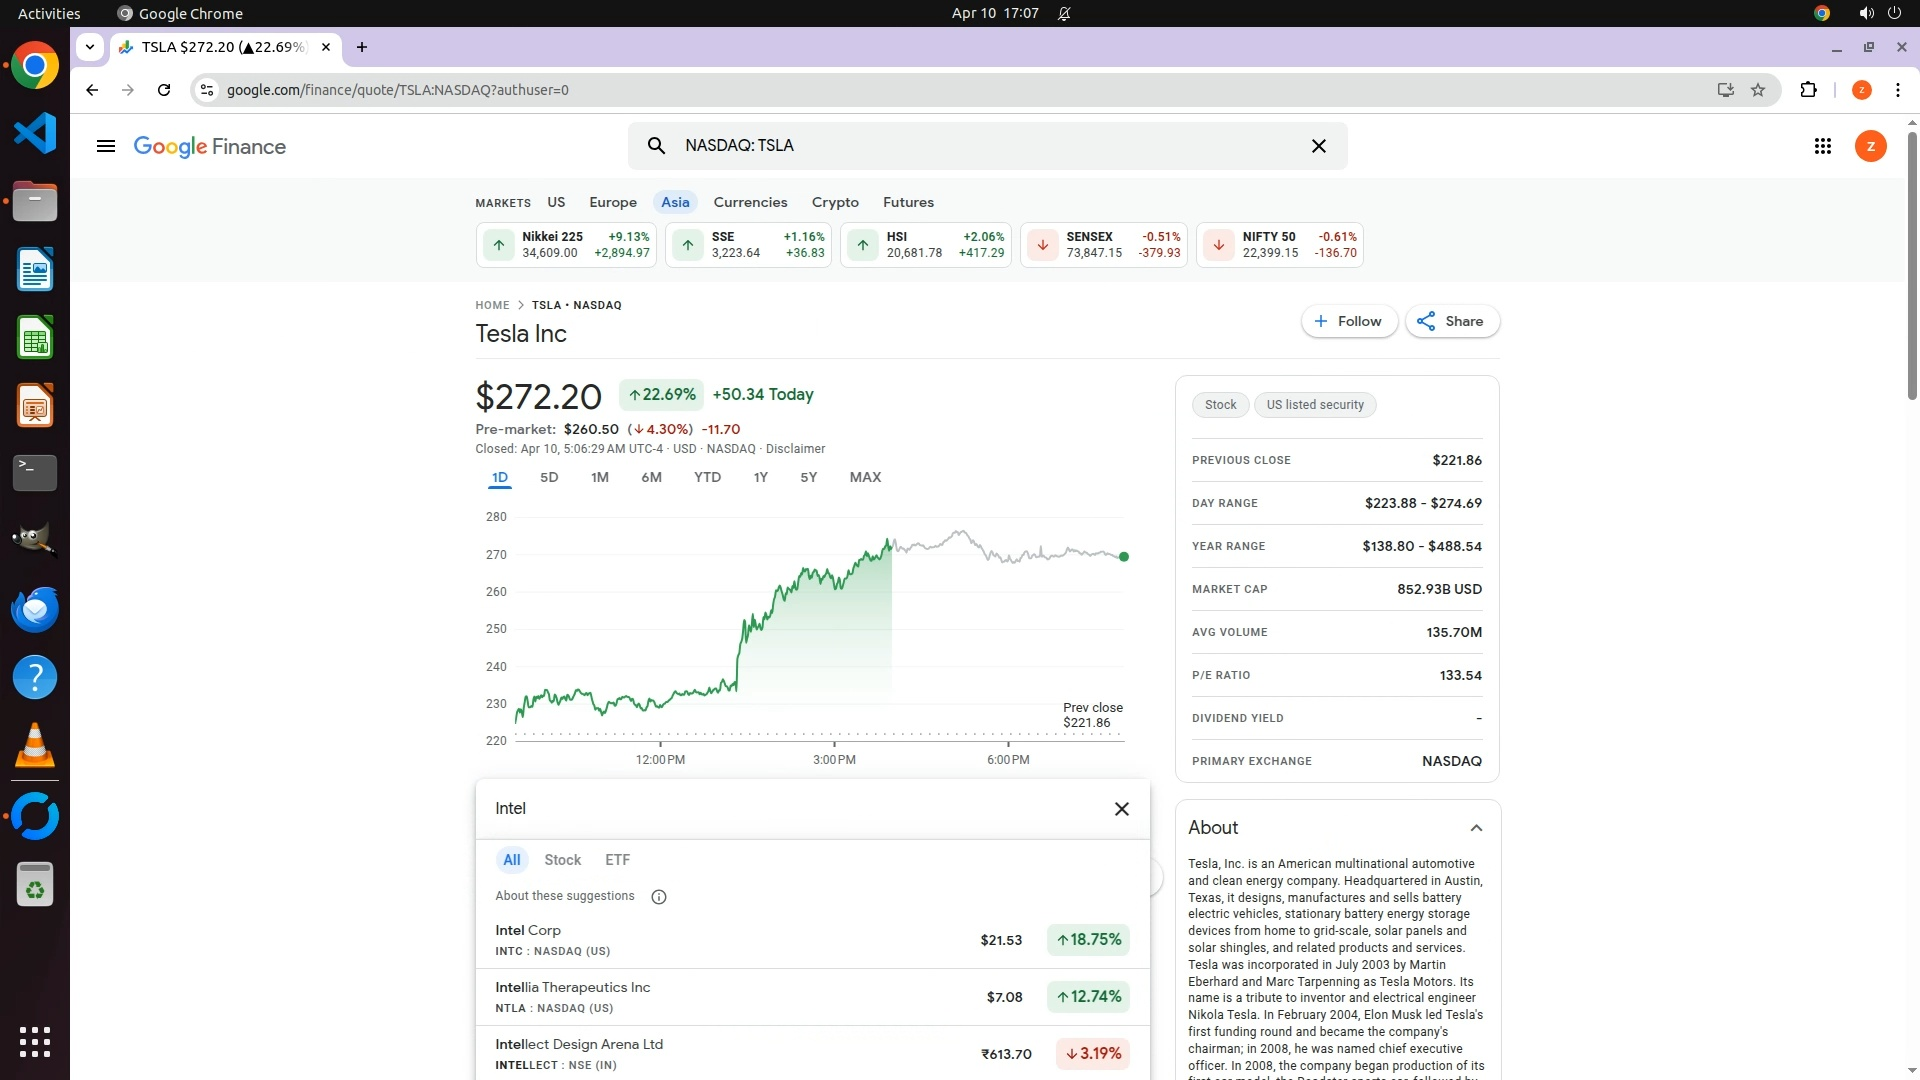1920x1080 pixels.
Task: Open Chrome extensions puzzle icon
Action: coord(1808,90)
